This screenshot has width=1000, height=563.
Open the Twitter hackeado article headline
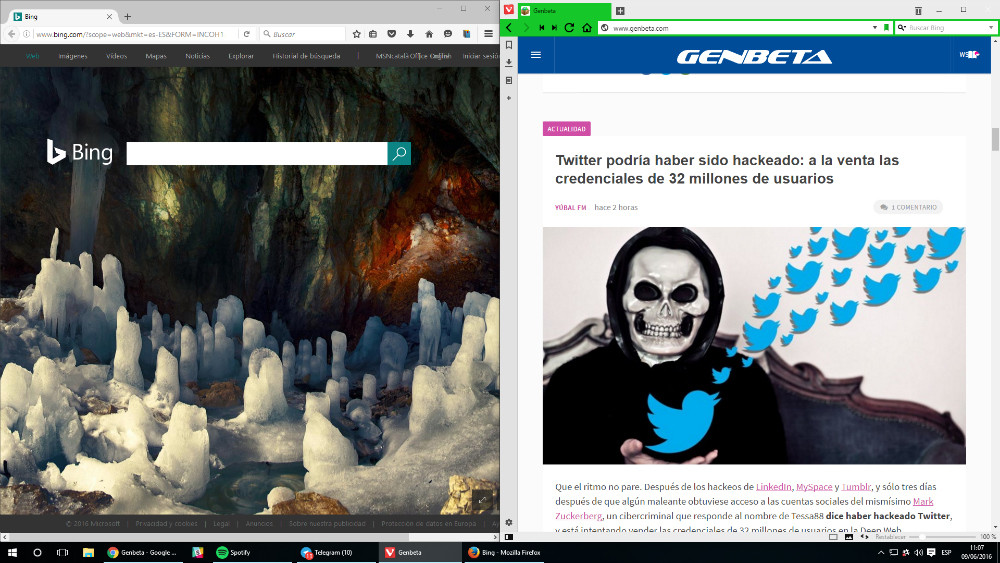pyautogui.click(x=726, y=170)
